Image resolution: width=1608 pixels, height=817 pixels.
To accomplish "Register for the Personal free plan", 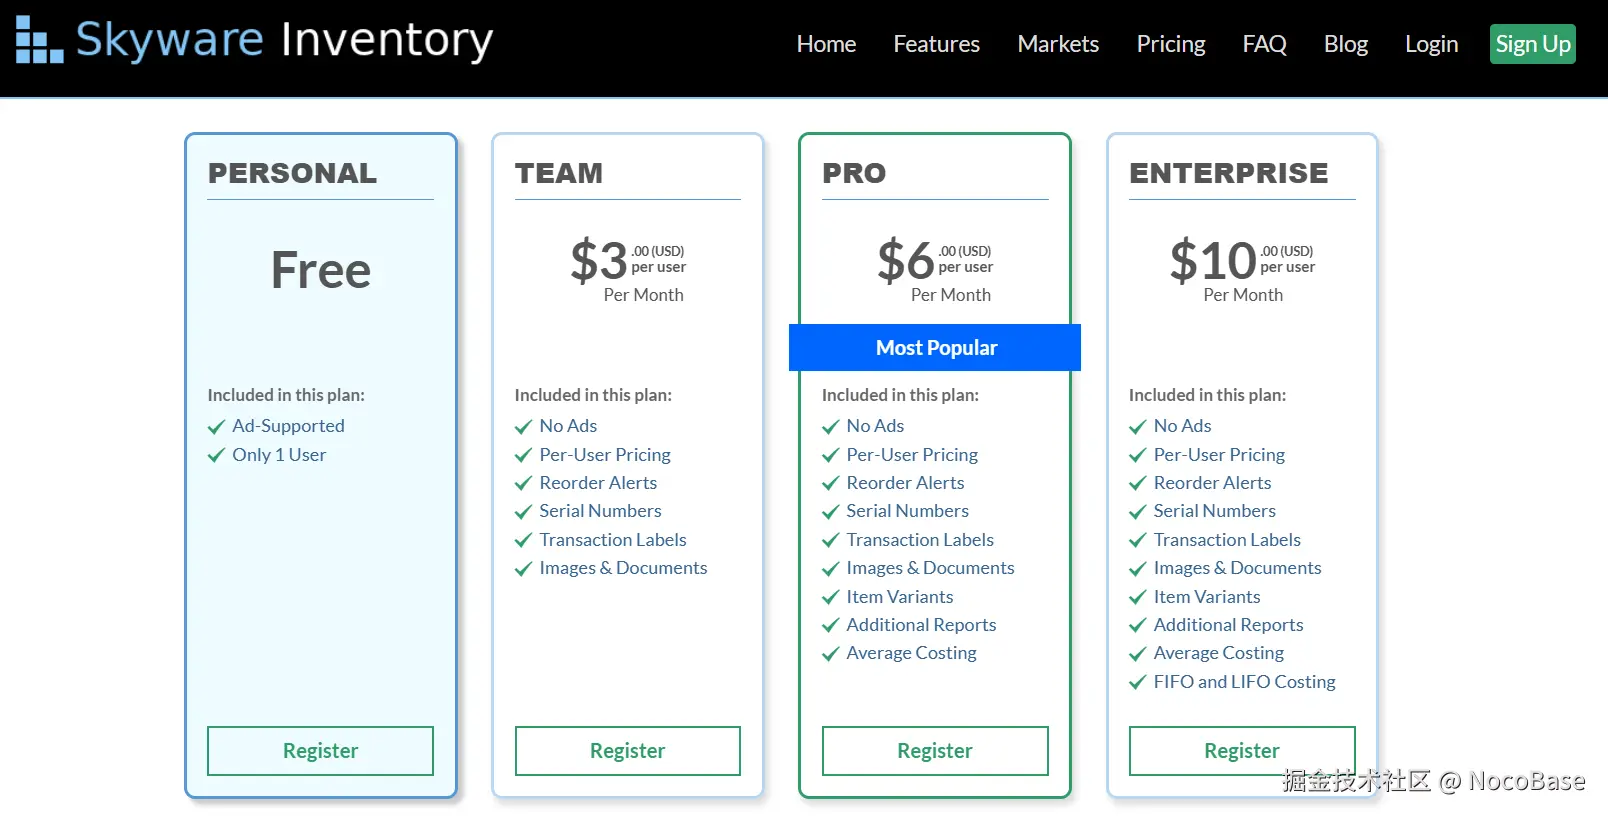I will (320, 751).
